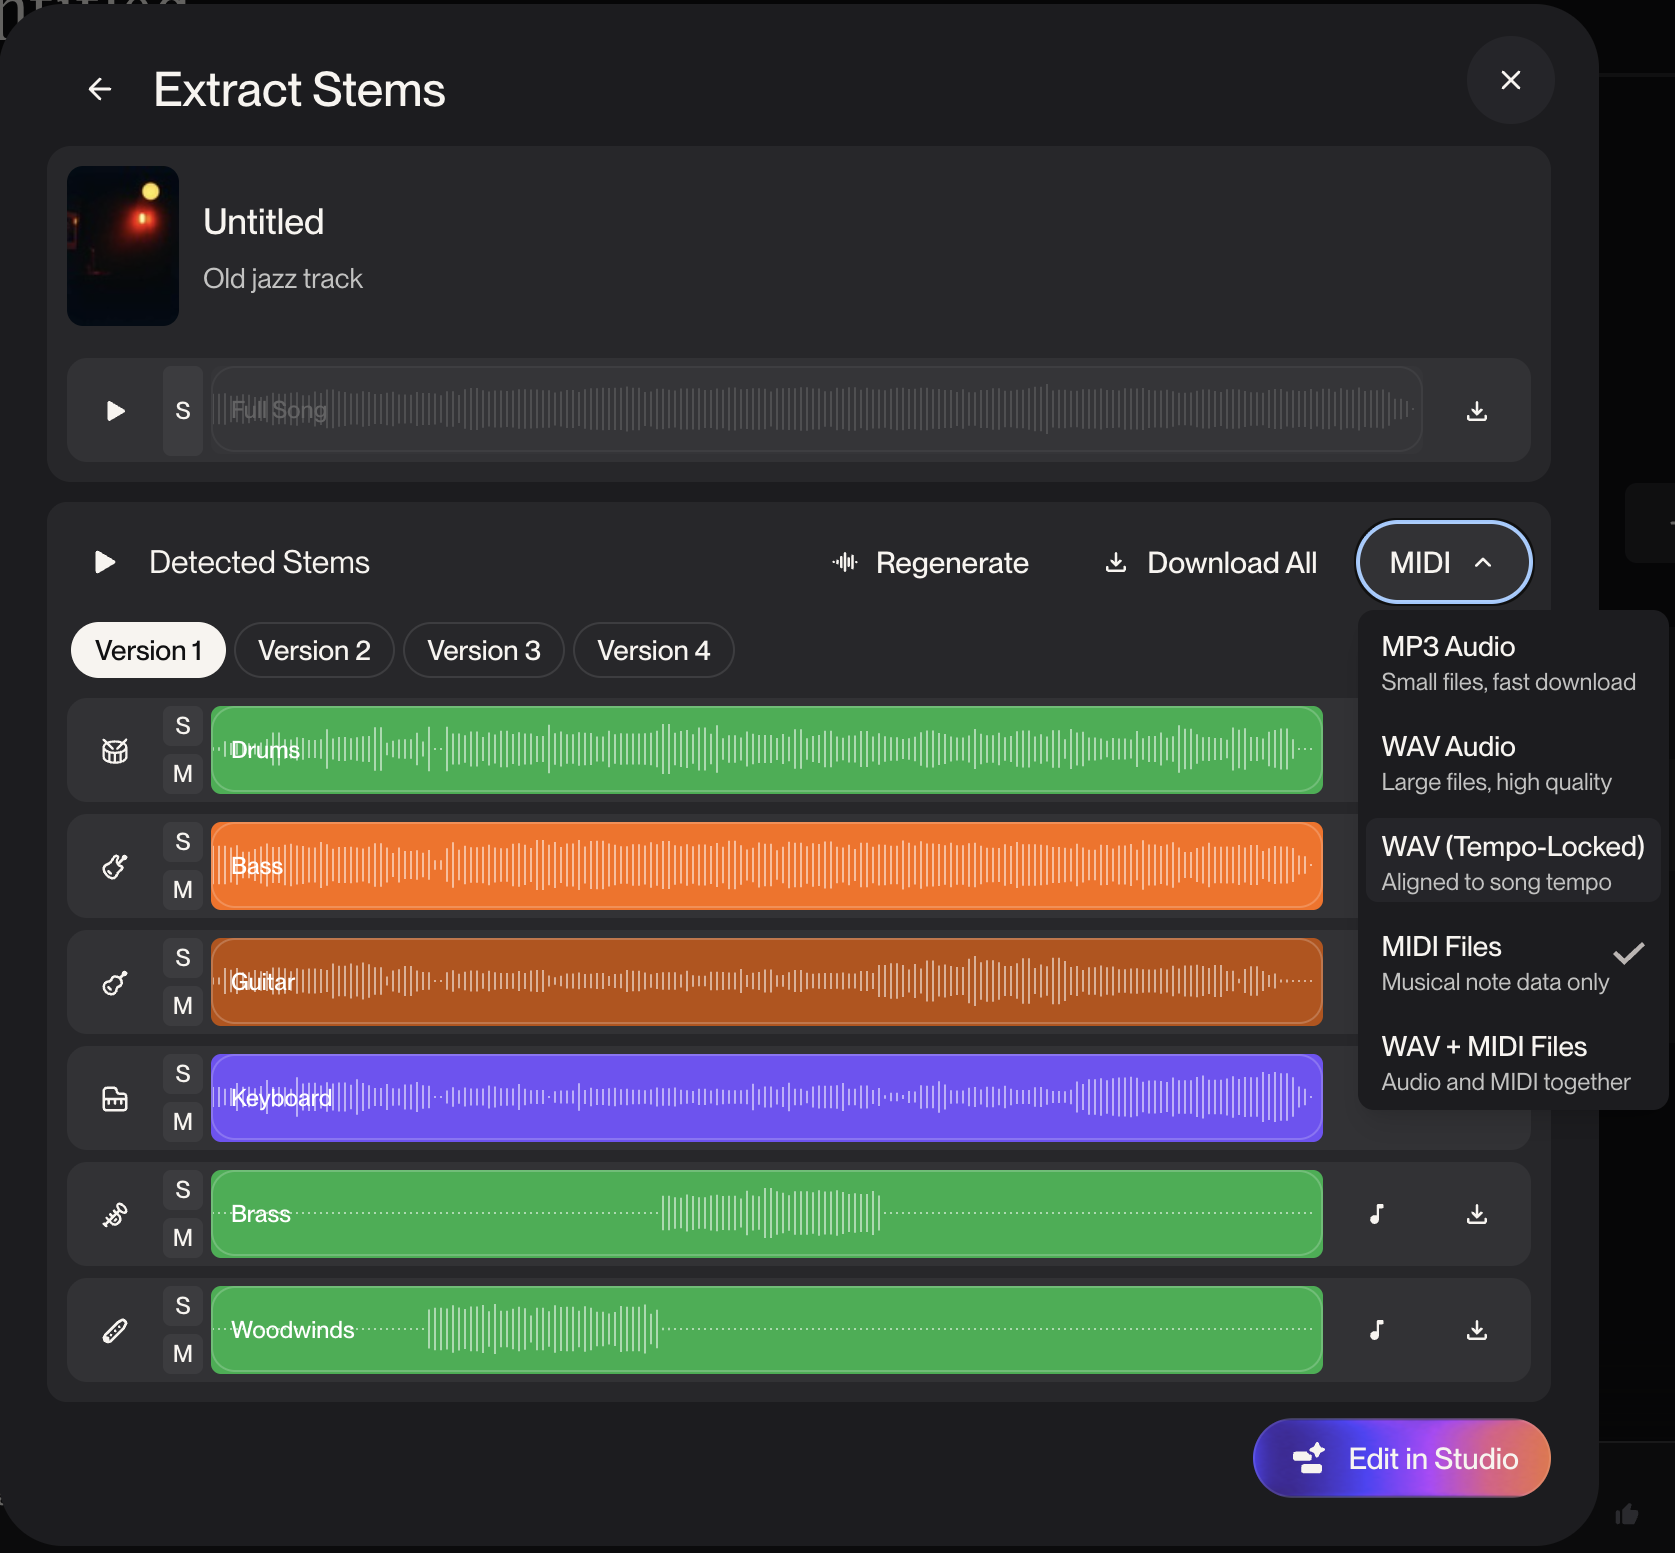The width and height of the screenshot is (1675, 1553).
Task: Download the Brass stem file
Action: point(1476,1214)
